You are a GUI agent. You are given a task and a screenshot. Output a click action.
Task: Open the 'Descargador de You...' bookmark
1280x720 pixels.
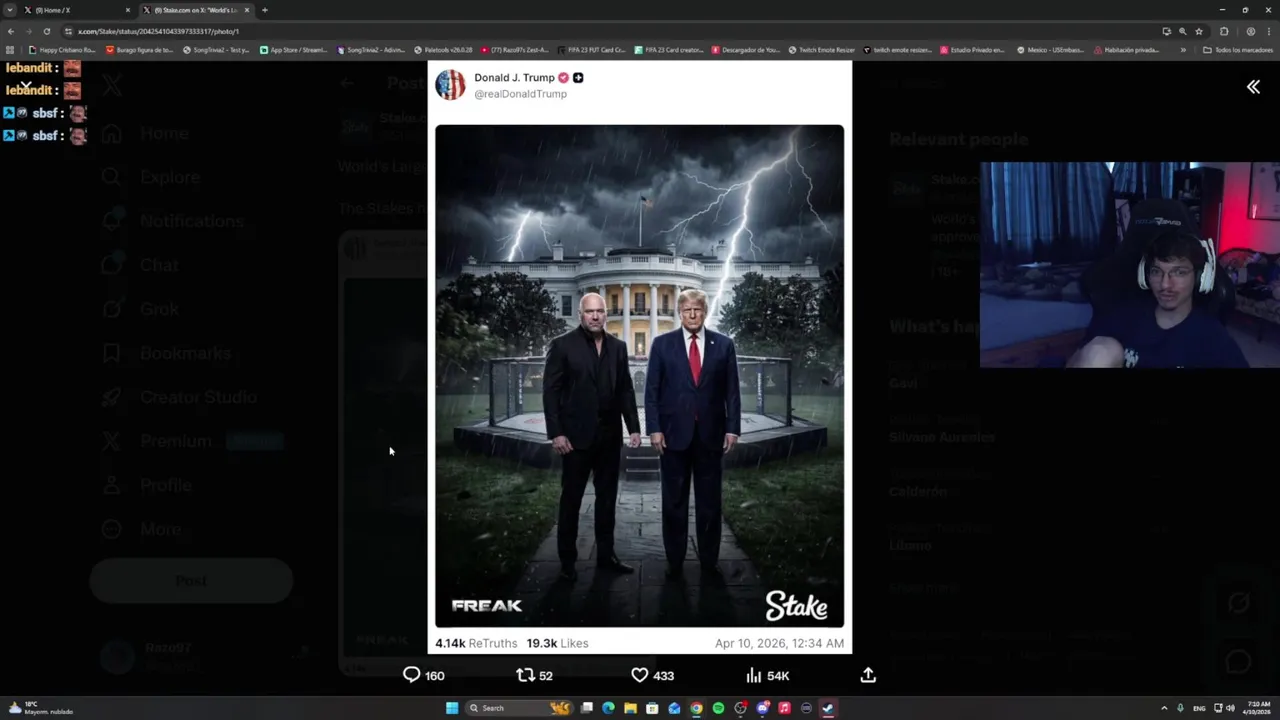pyautogui.click(x=745, y=50)
